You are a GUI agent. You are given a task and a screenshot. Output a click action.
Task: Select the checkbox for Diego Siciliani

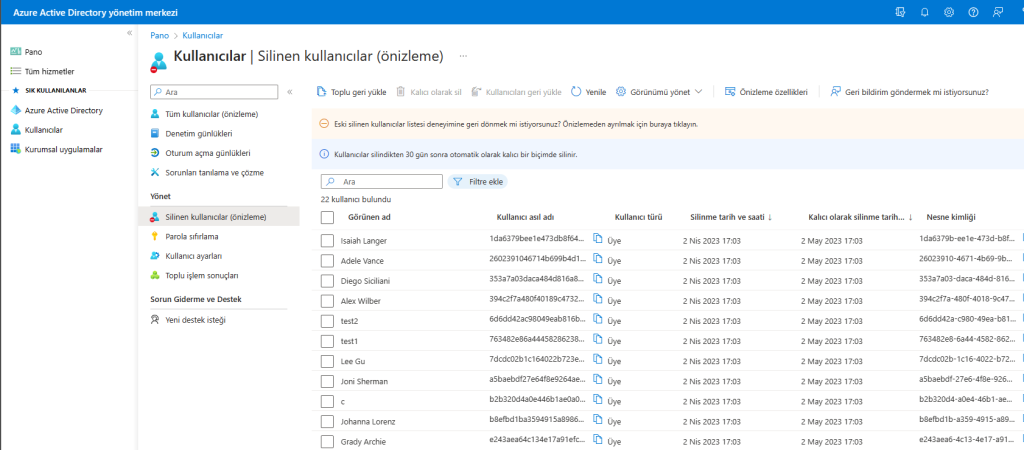[327, 280]
